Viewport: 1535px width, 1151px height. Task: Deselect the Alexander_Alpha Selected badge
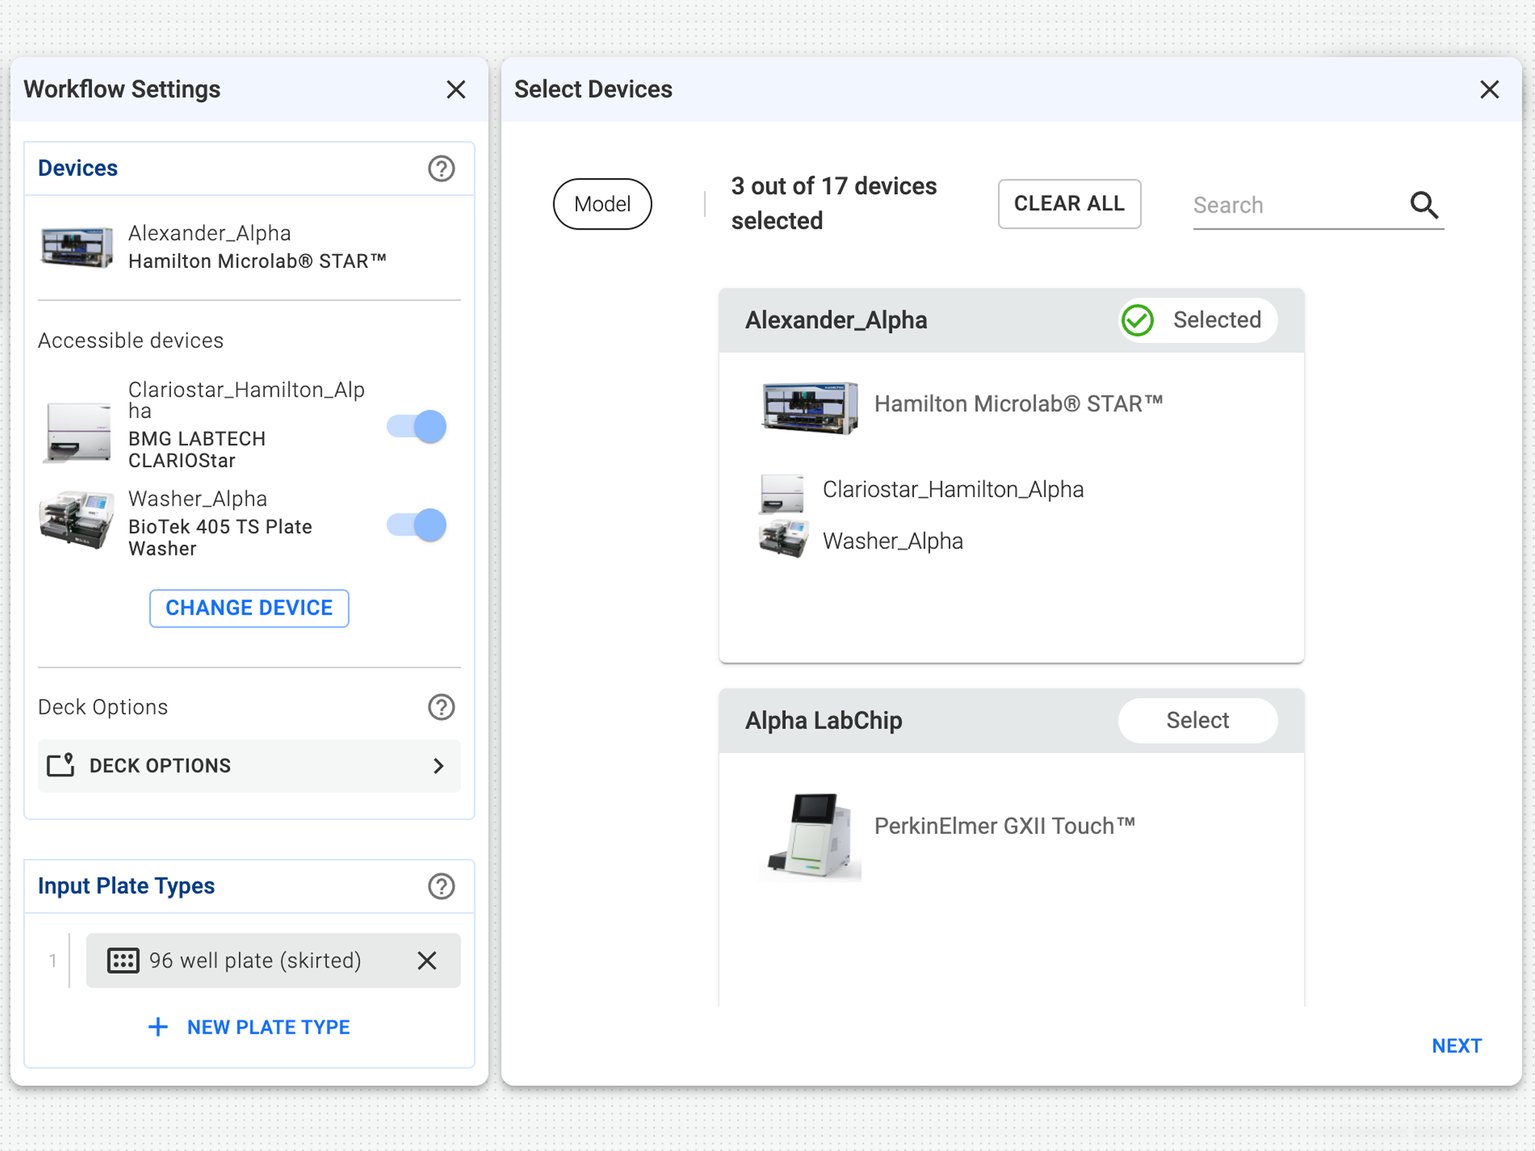click(1197, 320)
